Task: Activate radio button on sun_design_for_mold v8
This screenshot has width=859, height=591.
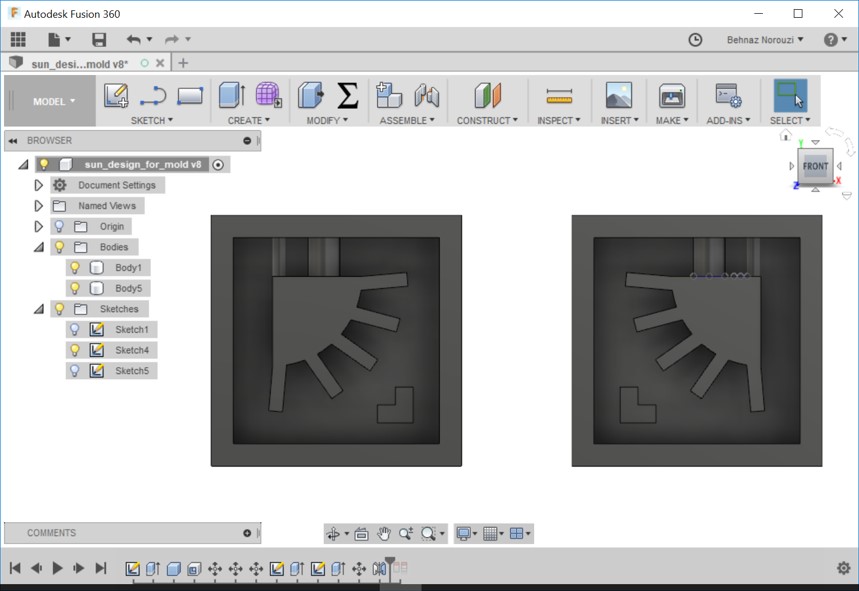Action: pos(218,164)
